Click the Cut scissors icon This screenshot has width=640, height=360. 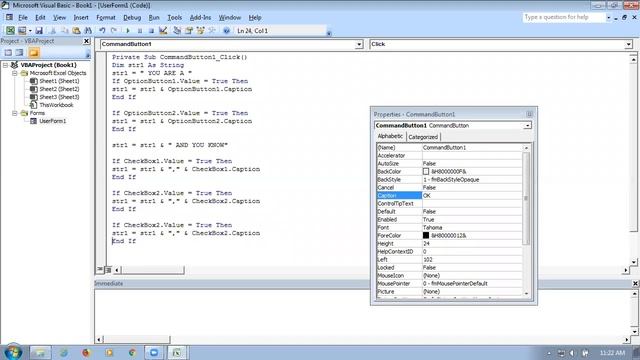click(x=53, y=31)
